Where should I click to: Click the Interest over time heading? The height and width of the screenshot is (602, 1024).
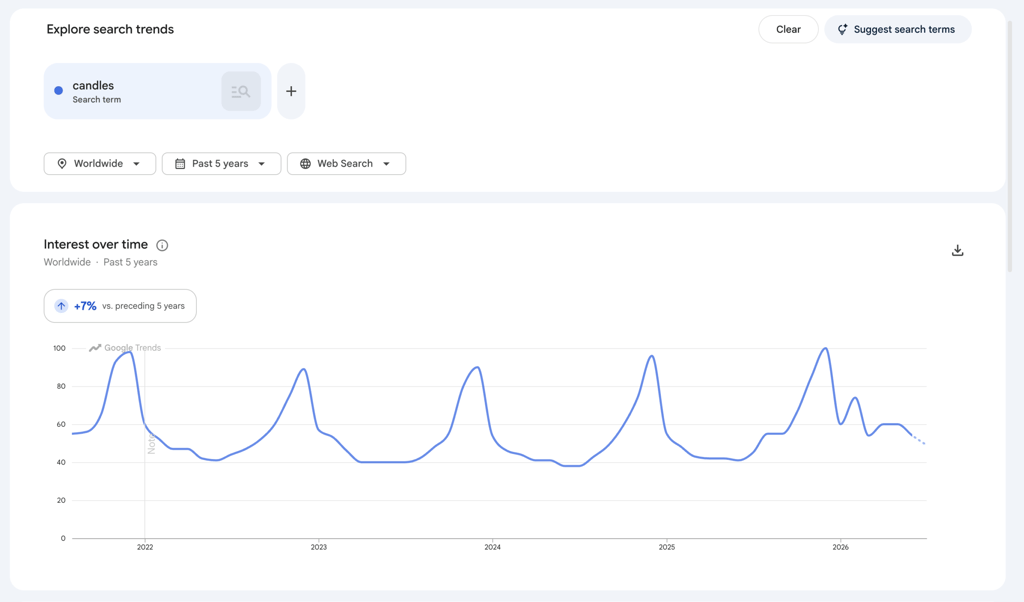tap(96, 244)
